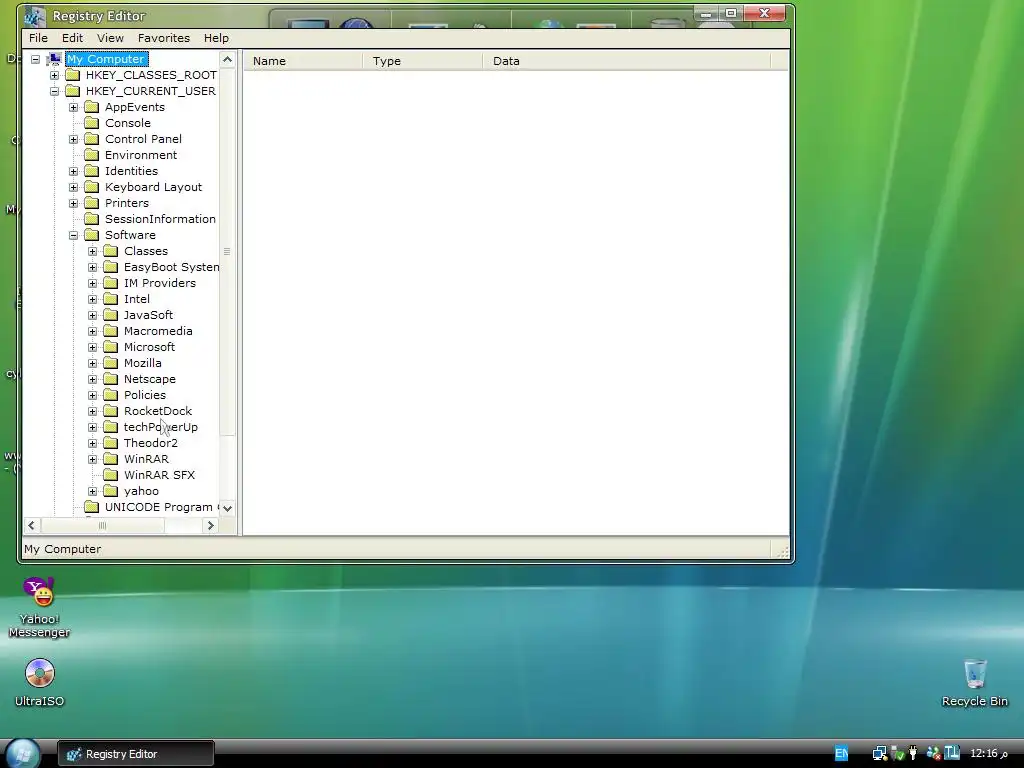
Task: Click the Classes folder icon
Action: (x=111, y=251)
